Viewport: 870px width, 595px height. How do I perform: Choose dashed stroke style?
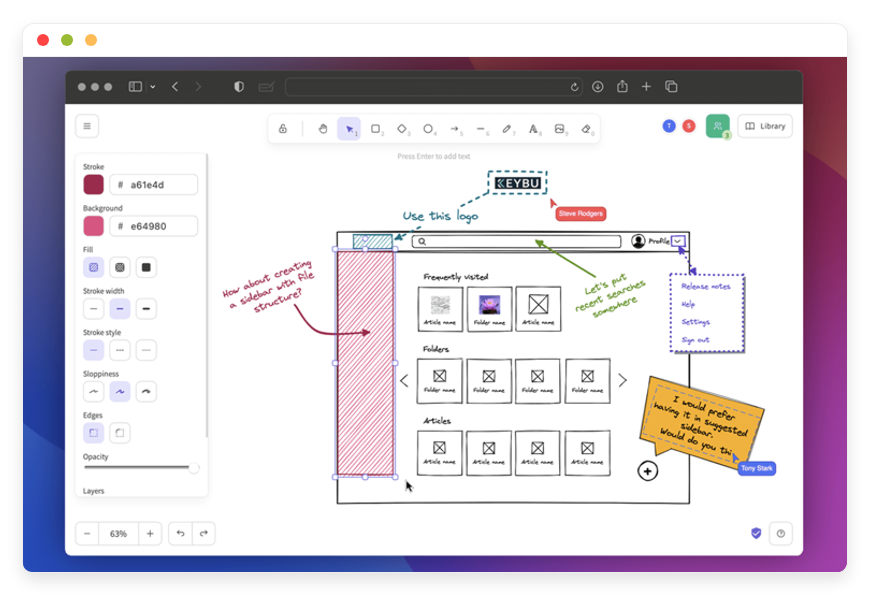tap(119, 350)
